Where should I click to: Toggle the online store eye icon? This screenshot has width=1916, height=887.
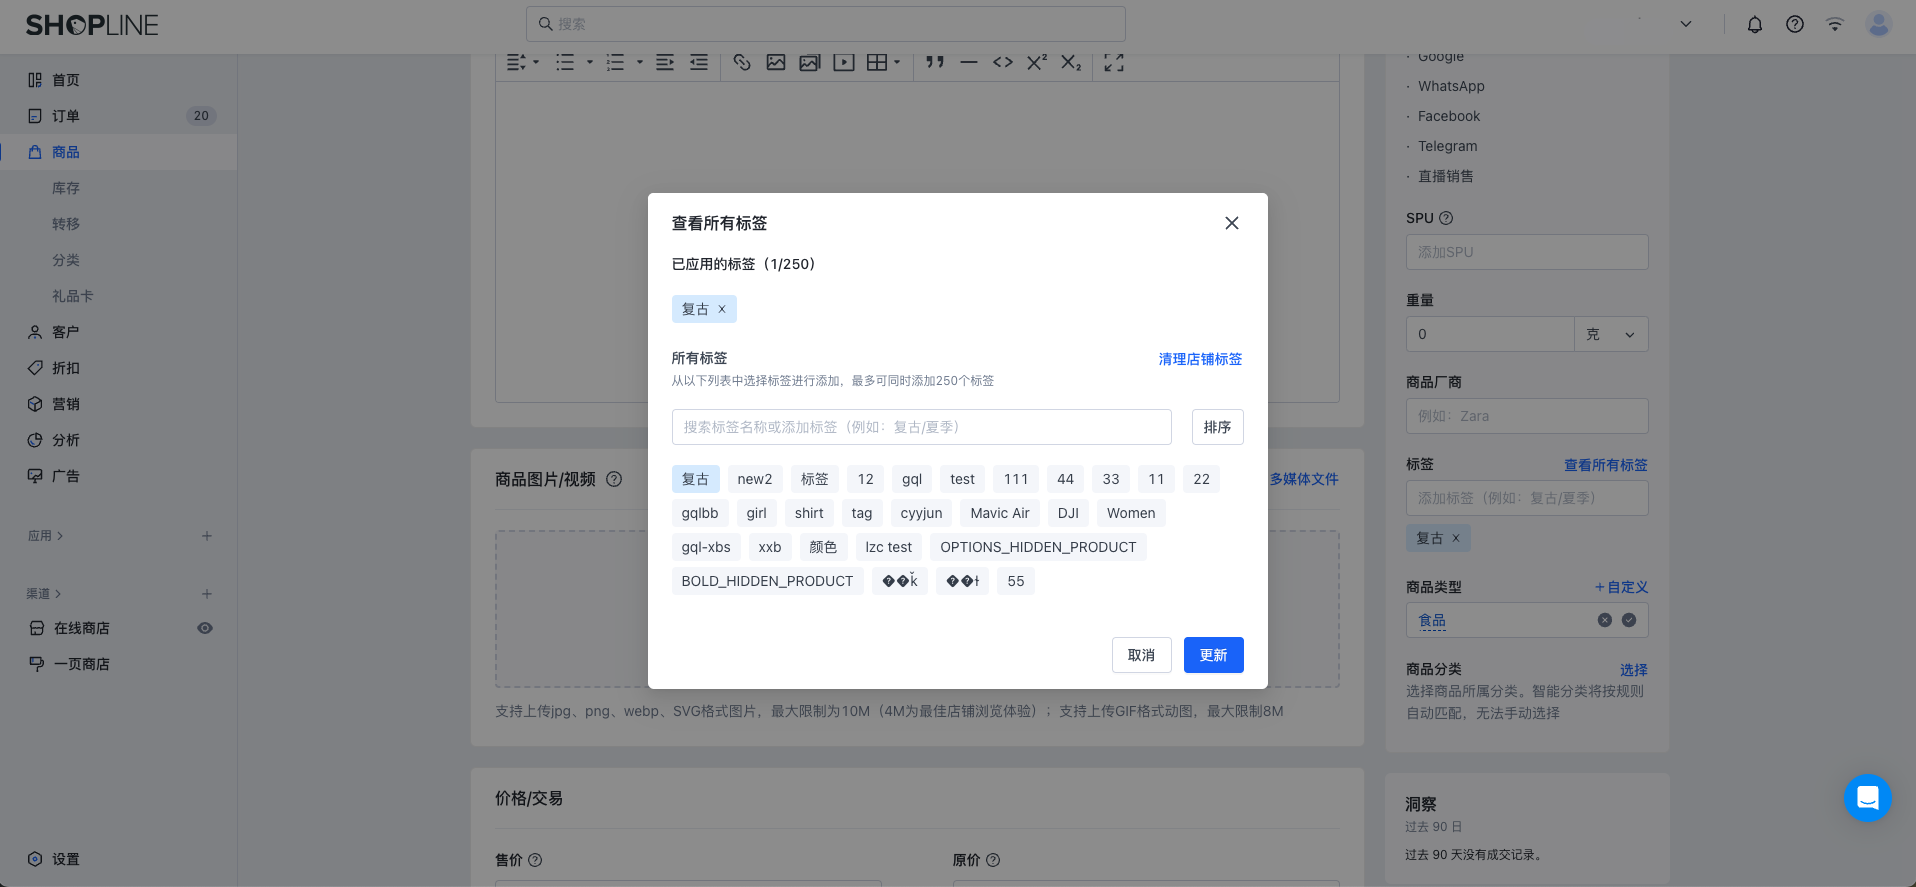[205, 628]
